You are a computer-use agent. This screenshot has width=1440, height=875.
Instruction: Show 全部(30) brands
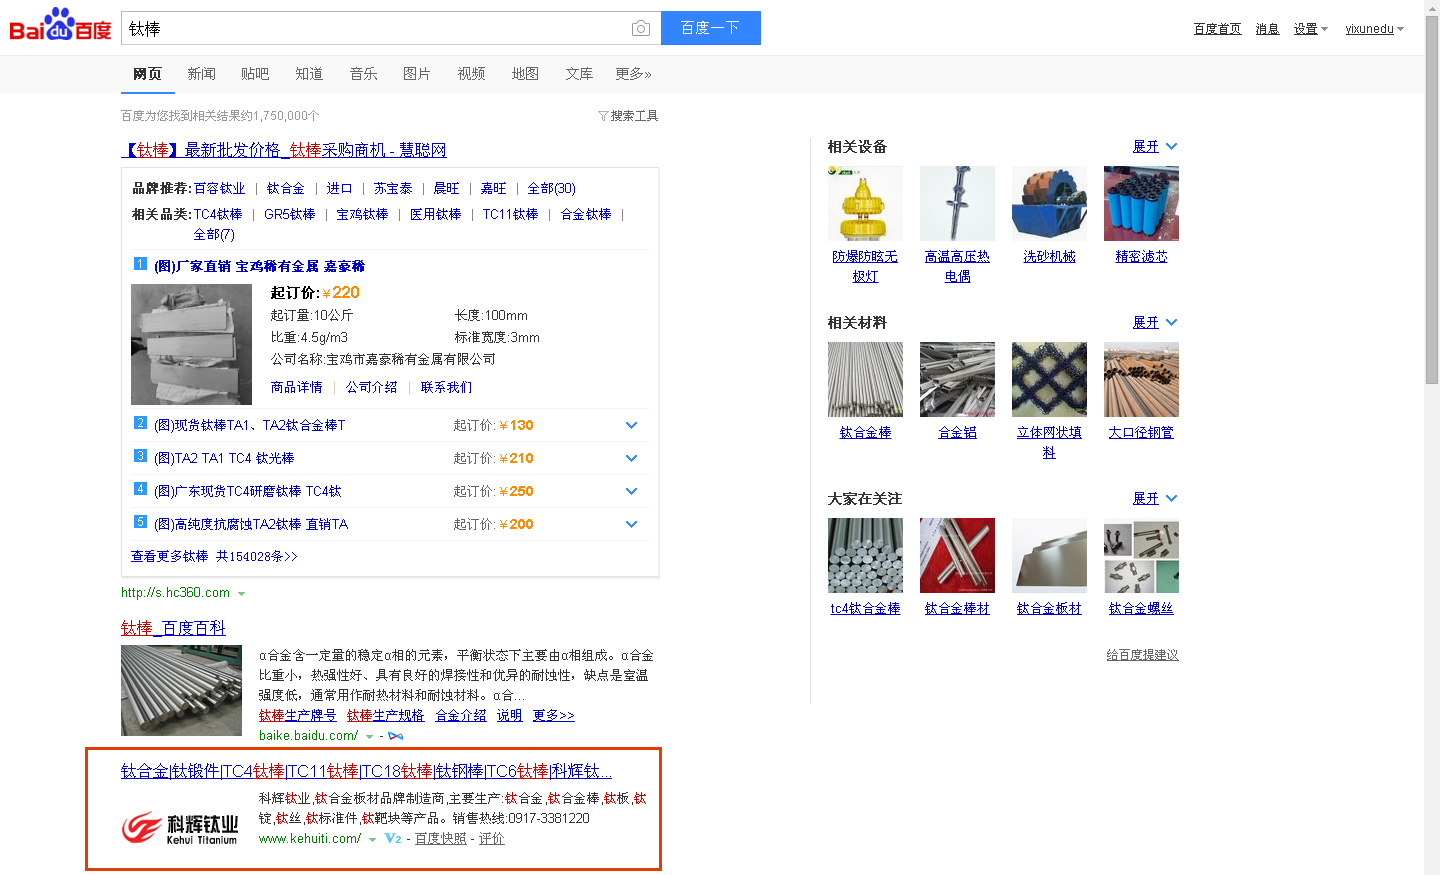551,188
